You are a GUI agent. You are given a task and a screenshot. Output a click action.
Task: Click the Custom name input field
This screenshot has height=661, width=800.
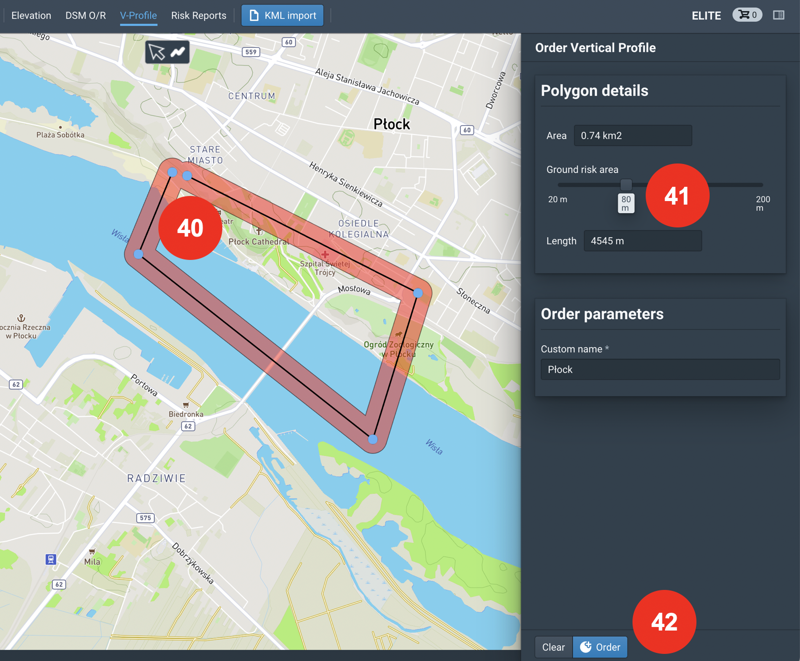(660, 369)
